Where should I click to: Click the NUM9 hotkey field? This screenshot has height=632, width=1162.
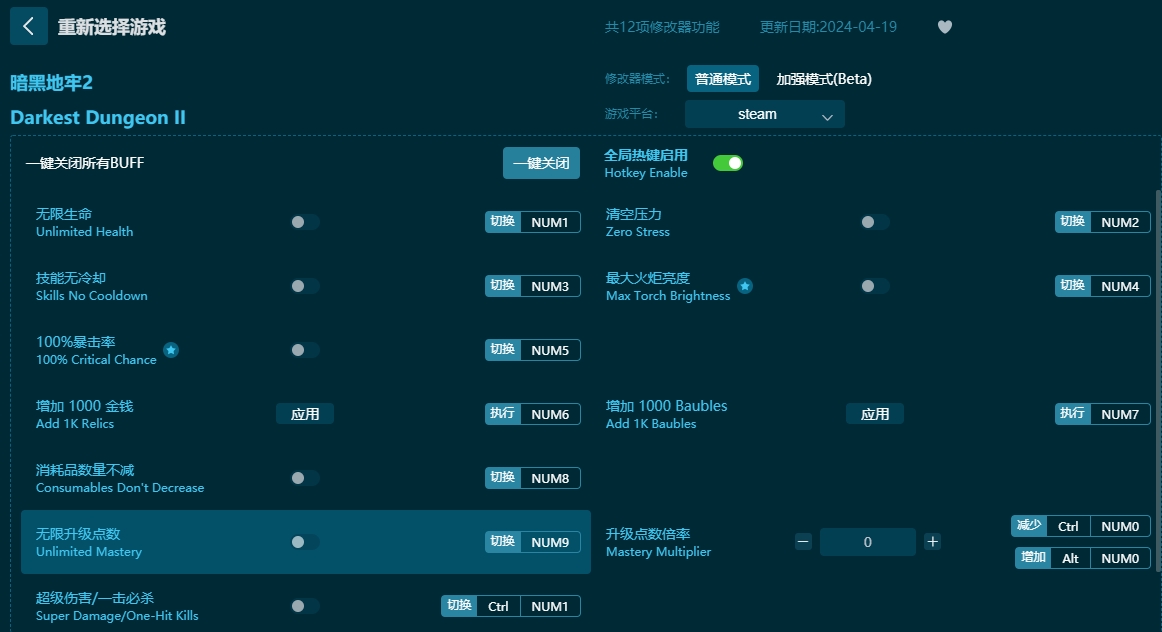(x=550, y=542)
